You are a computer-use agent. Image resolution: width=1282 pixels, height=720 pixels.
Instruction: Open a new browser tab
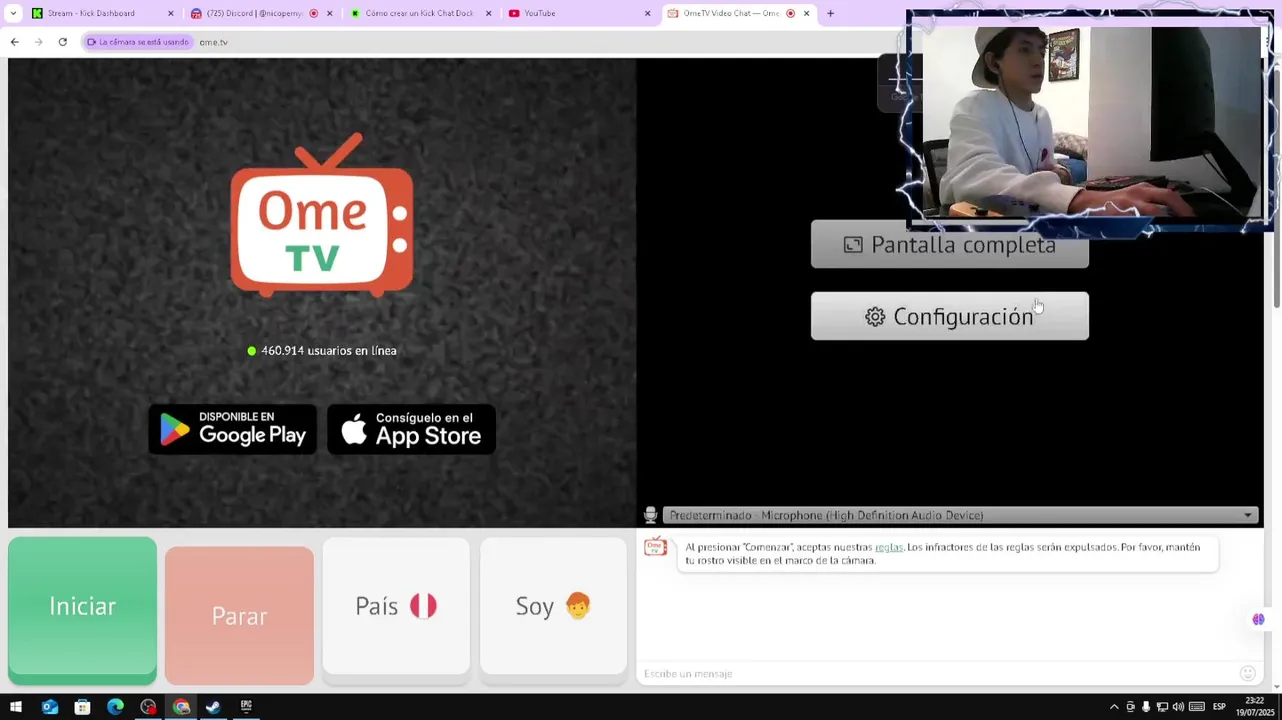pos(830,13)
